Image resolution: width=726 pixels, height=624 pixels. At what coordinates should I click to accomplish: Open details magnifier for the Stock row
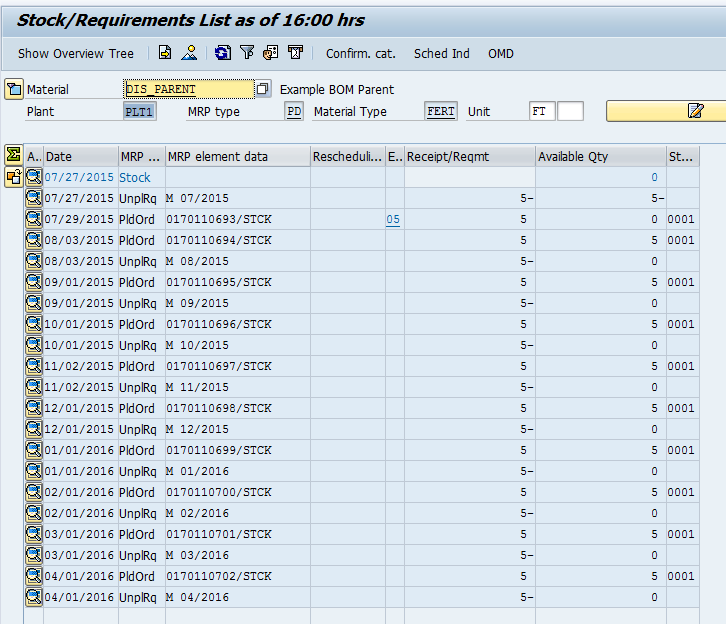click(x=34, y=177)
